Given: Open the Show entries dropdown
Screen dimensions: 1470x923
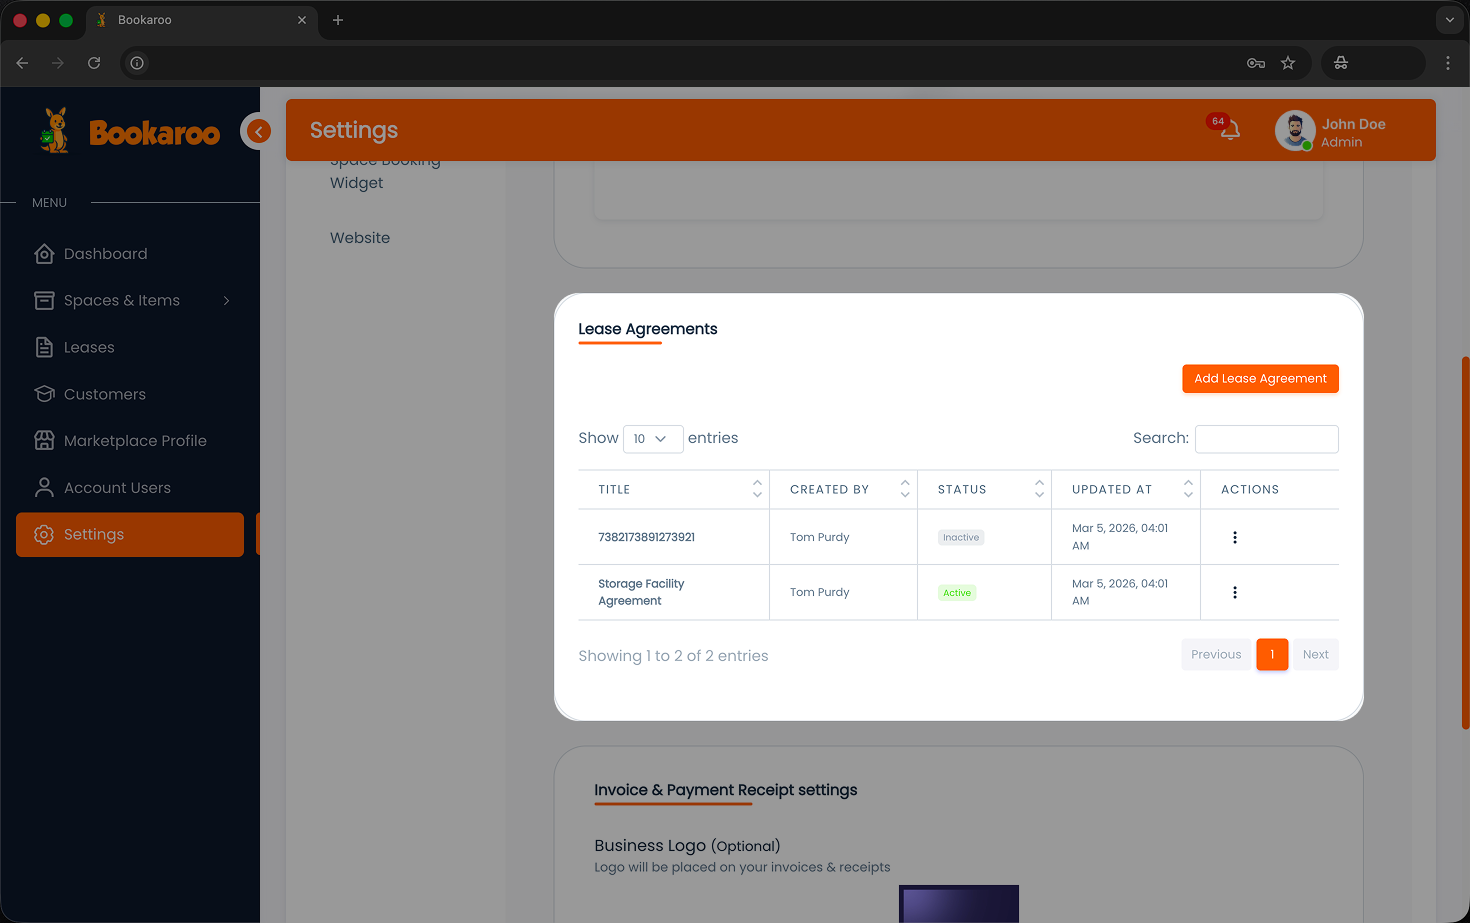Looking at the screenshot, I should click(653, 439).
